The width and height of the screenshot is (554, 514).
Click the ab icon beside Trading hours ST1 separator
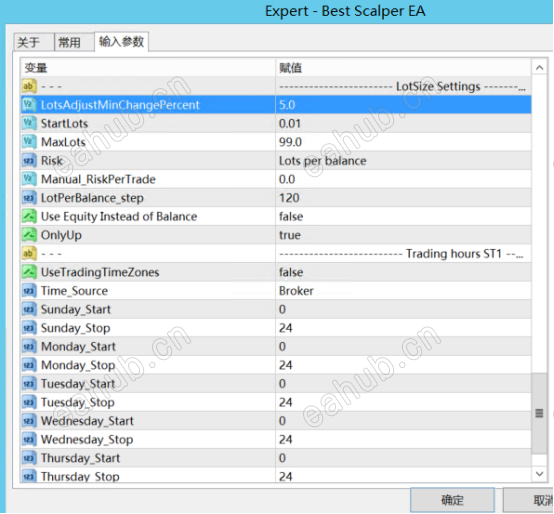(x=29, y=253)
